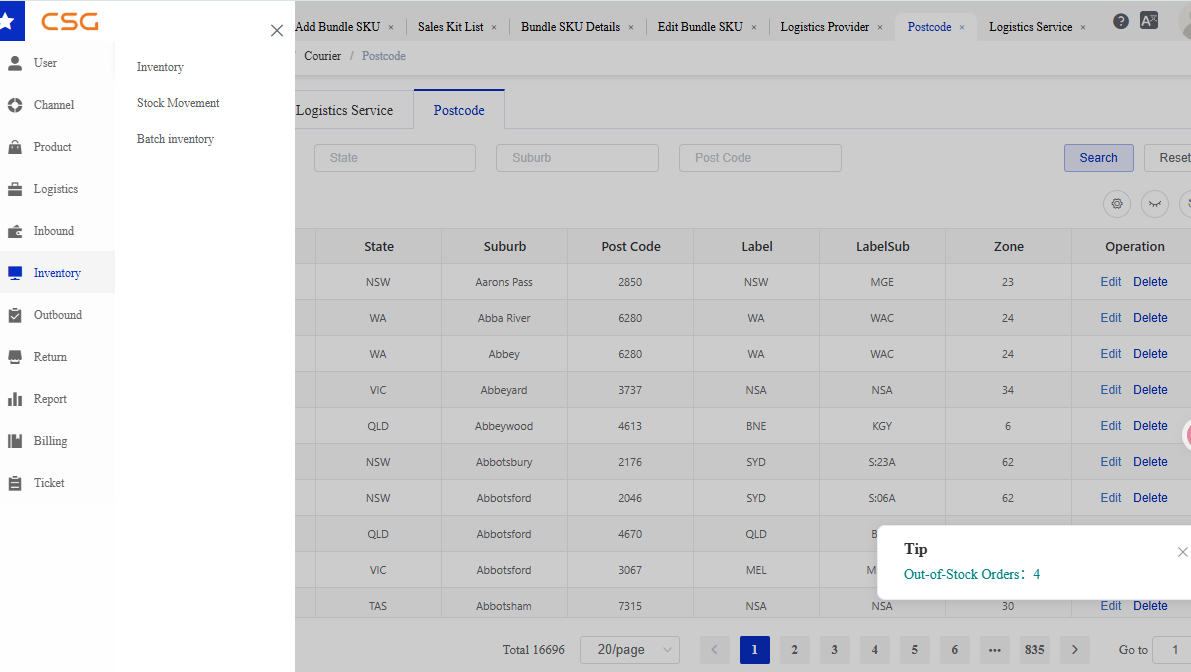Click the pagination ellipsis for more pages
The width and height of the screenshot is (1191, 672).
point(995,650)
